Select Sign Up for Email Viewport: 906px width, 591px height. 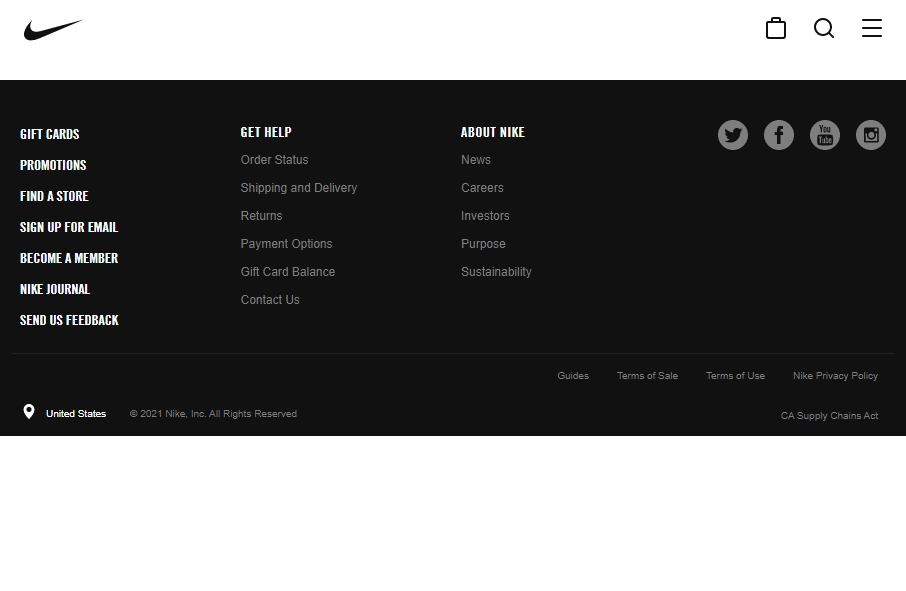pyautogui.click(x=69, y=227)
